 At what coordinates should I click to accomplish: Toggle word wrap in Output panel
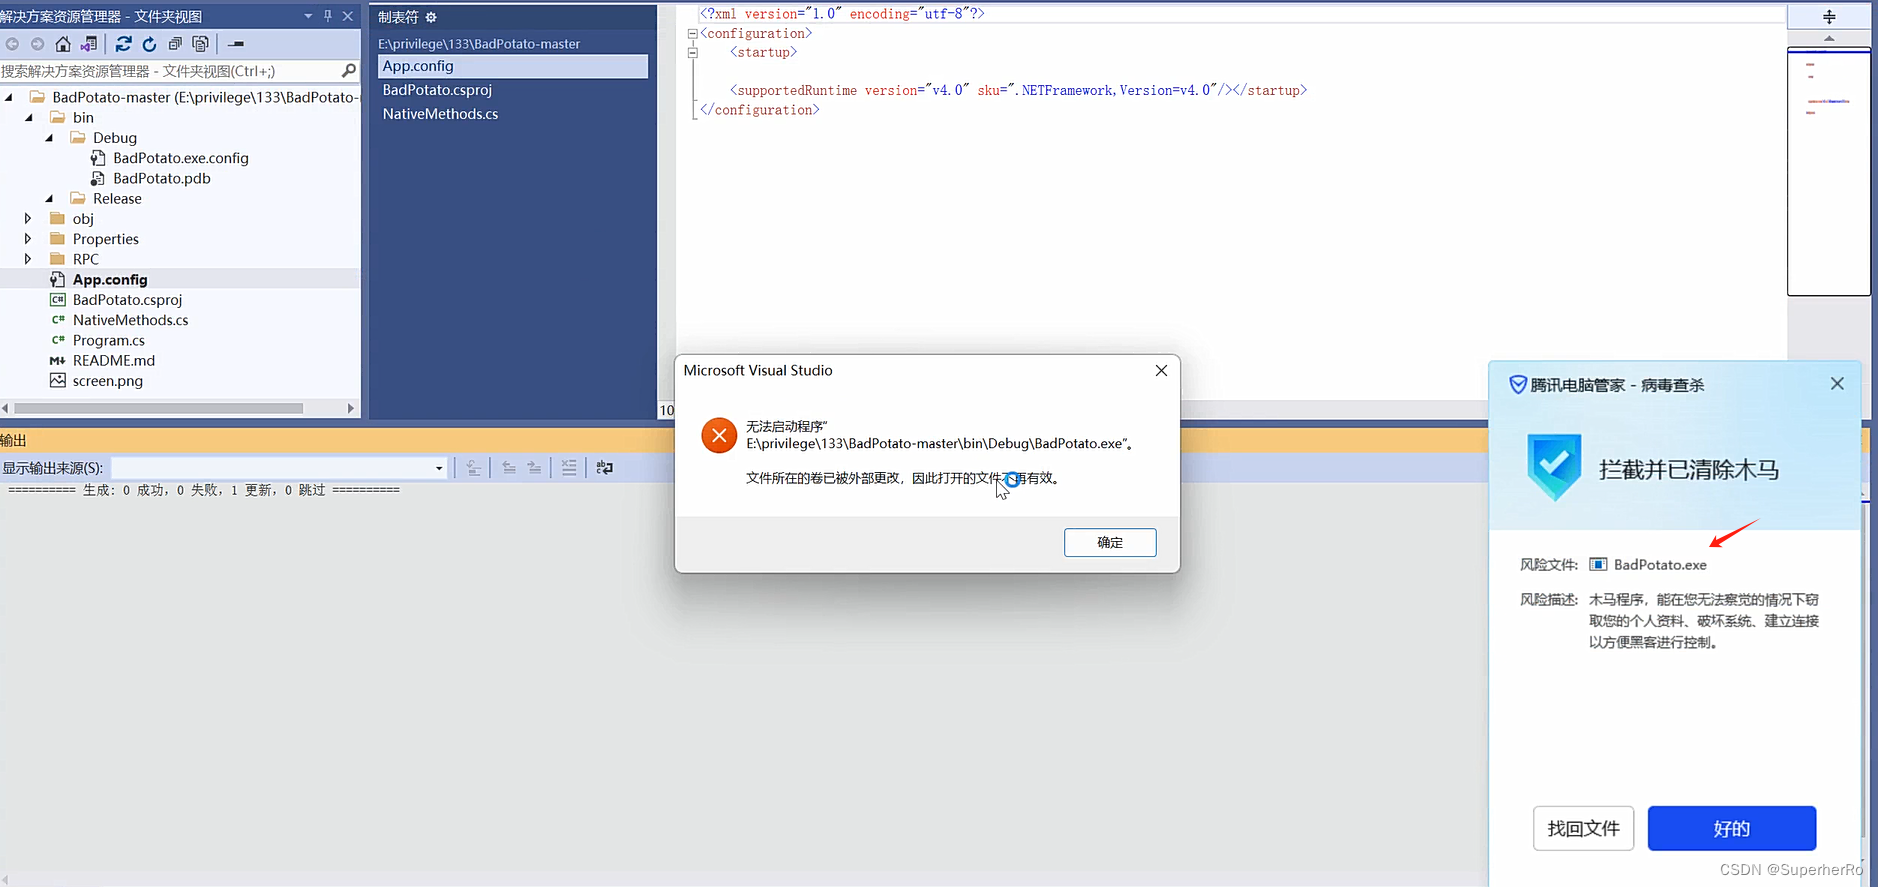(604, 468)
